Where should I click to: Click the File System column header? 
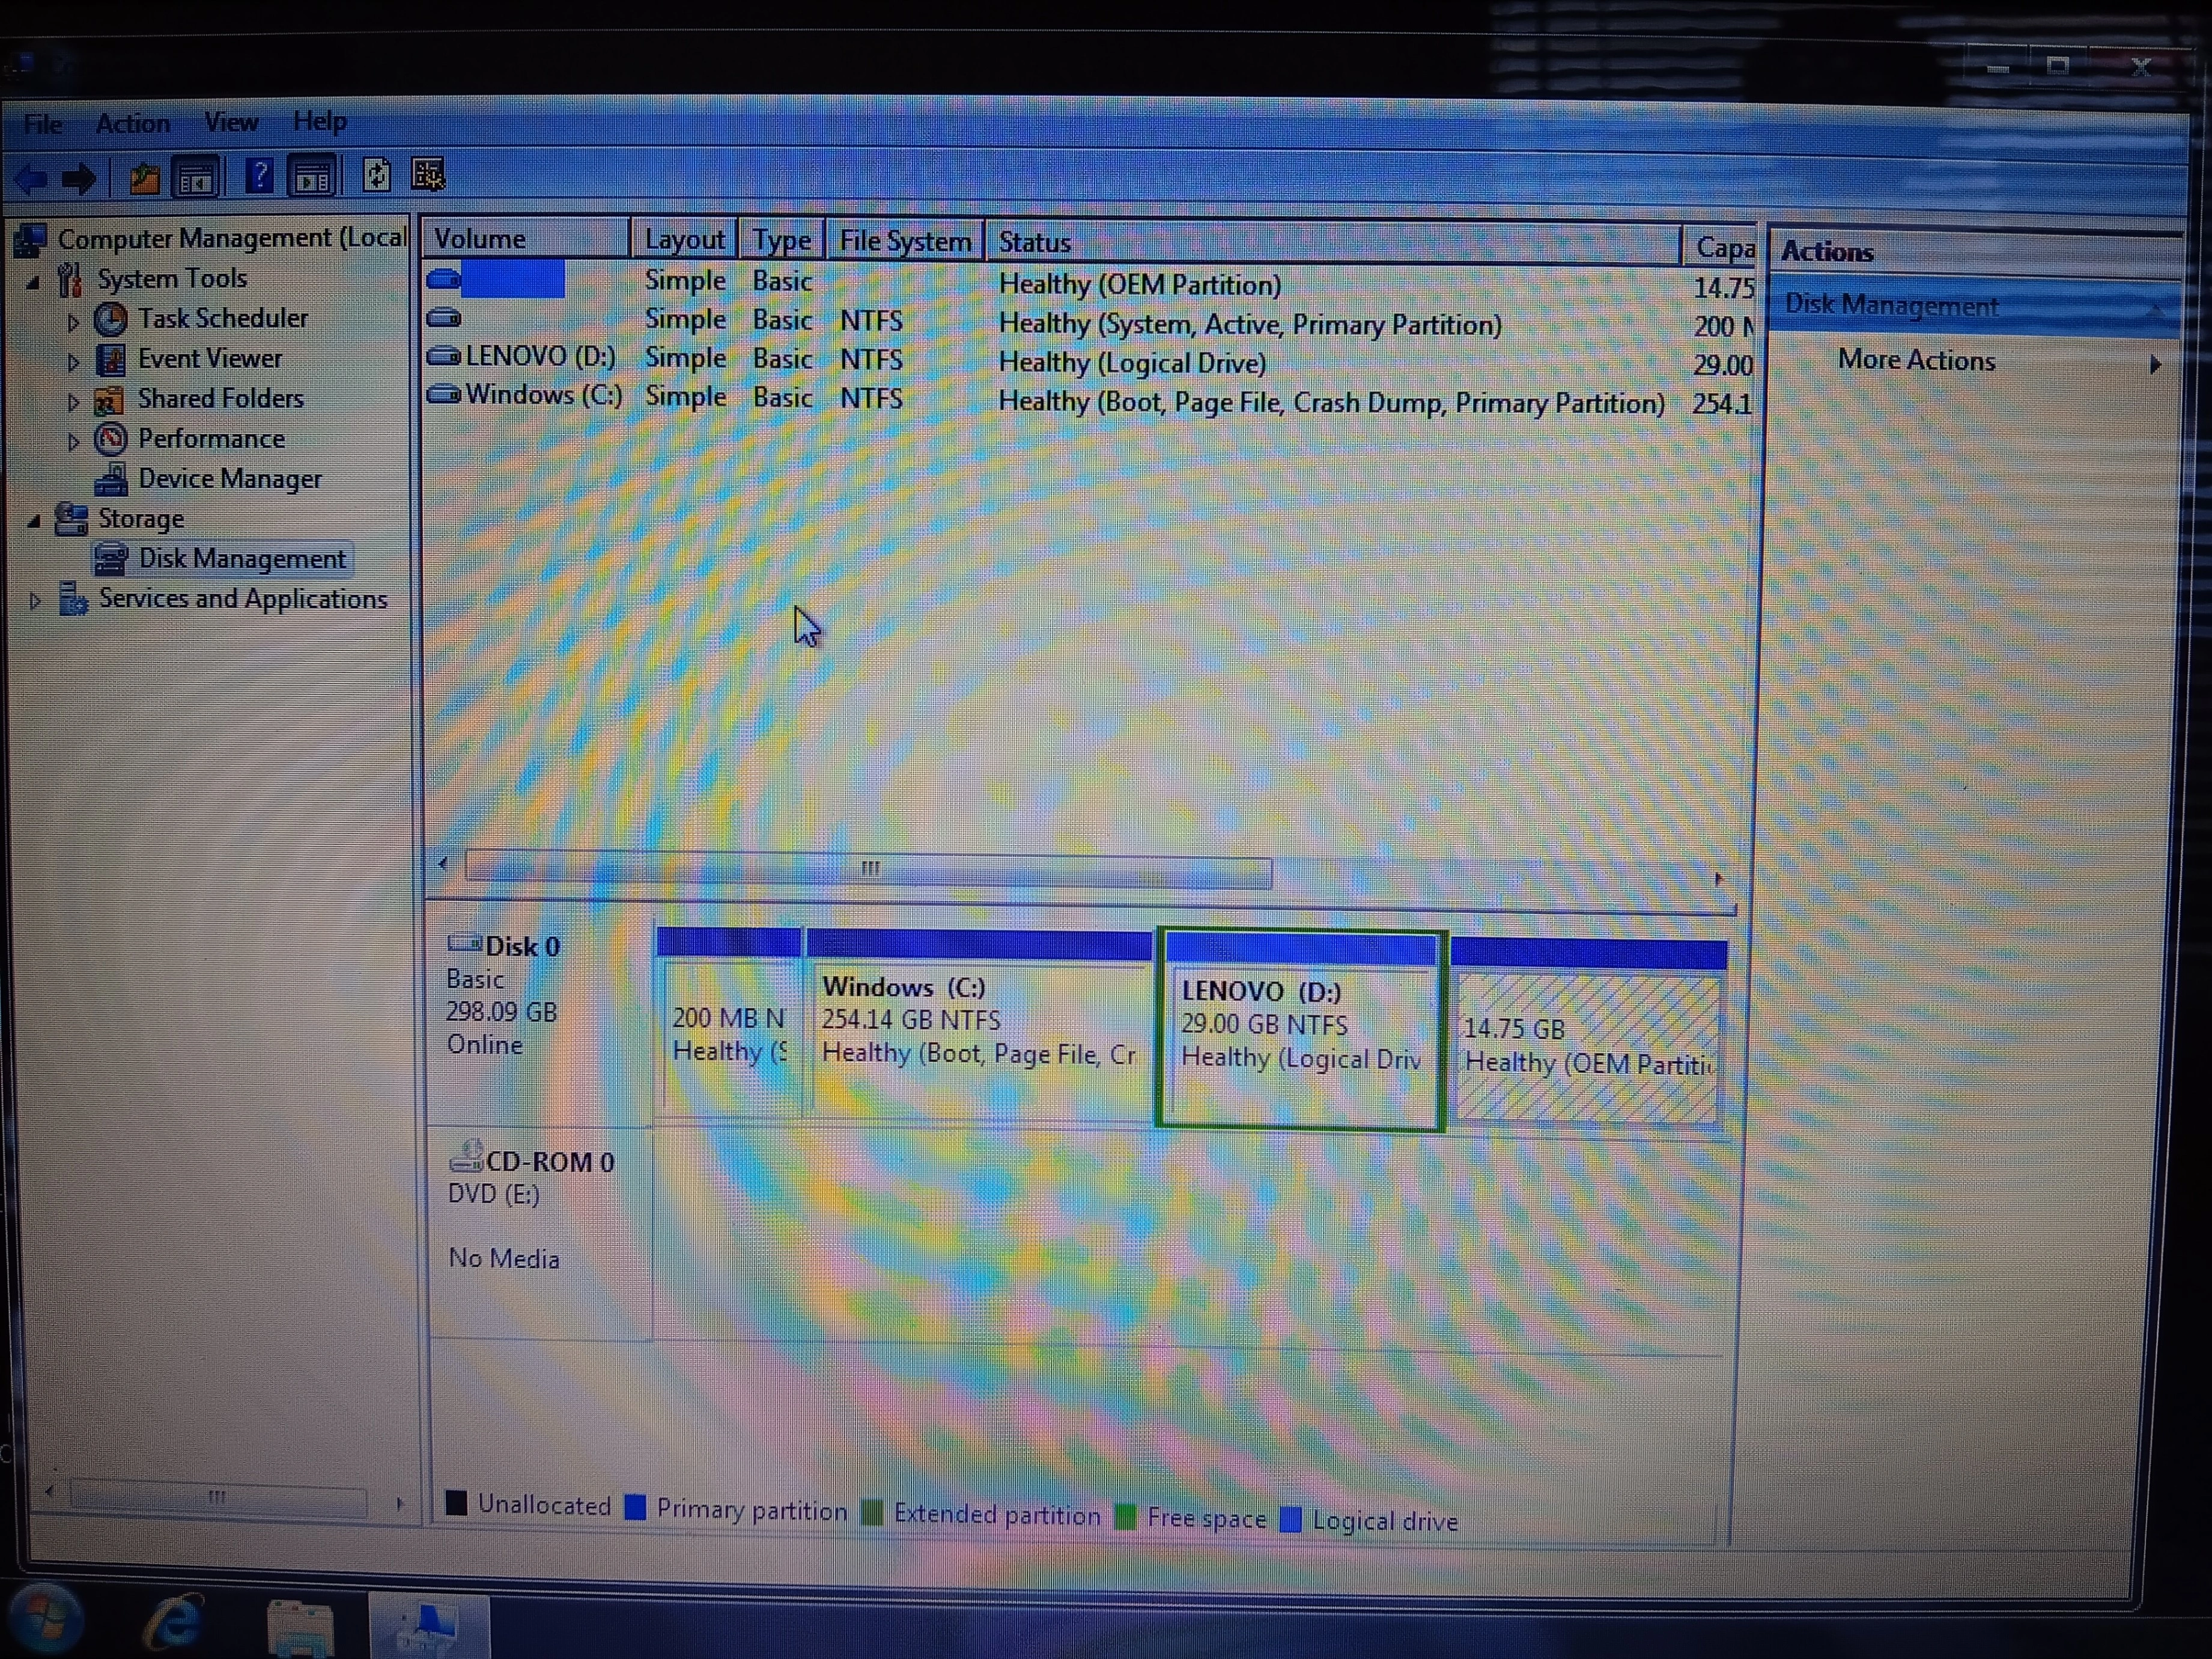coord(904,242)
